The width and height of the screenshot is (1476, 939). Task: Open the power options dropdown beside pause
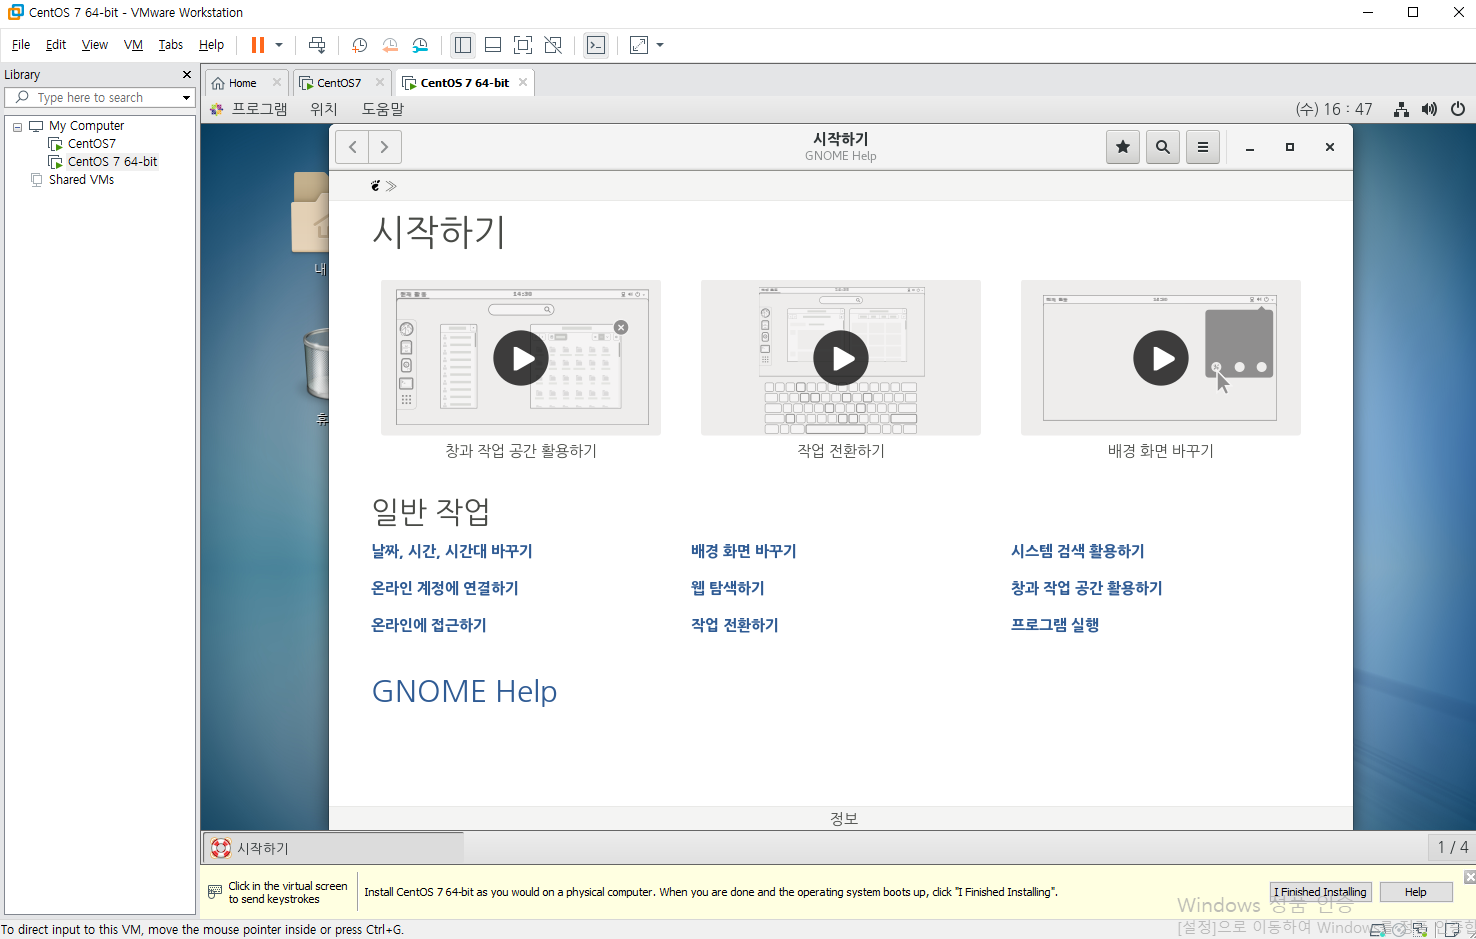[x=279, y=45]
